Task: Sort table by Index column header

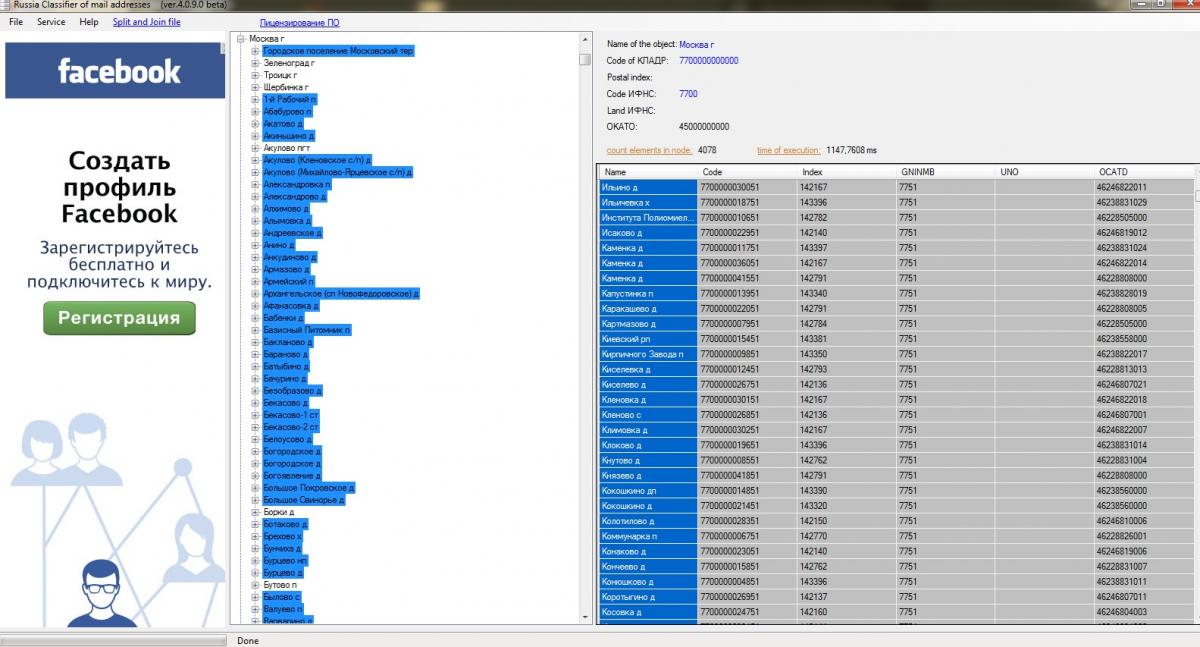Action: (x=845, y=172)
